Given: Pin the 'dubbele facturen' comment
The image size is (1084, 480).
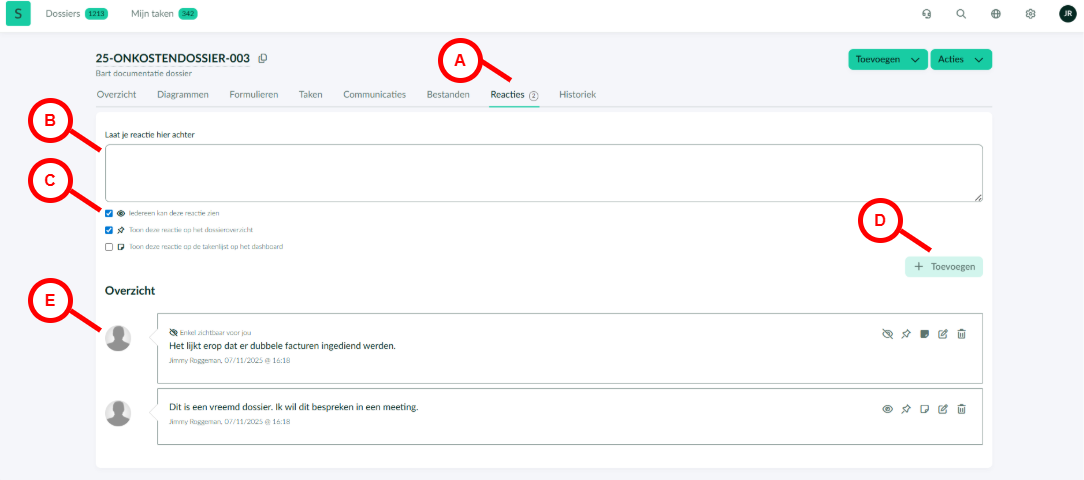Looking at the screenshot, I should pos(906,334).
